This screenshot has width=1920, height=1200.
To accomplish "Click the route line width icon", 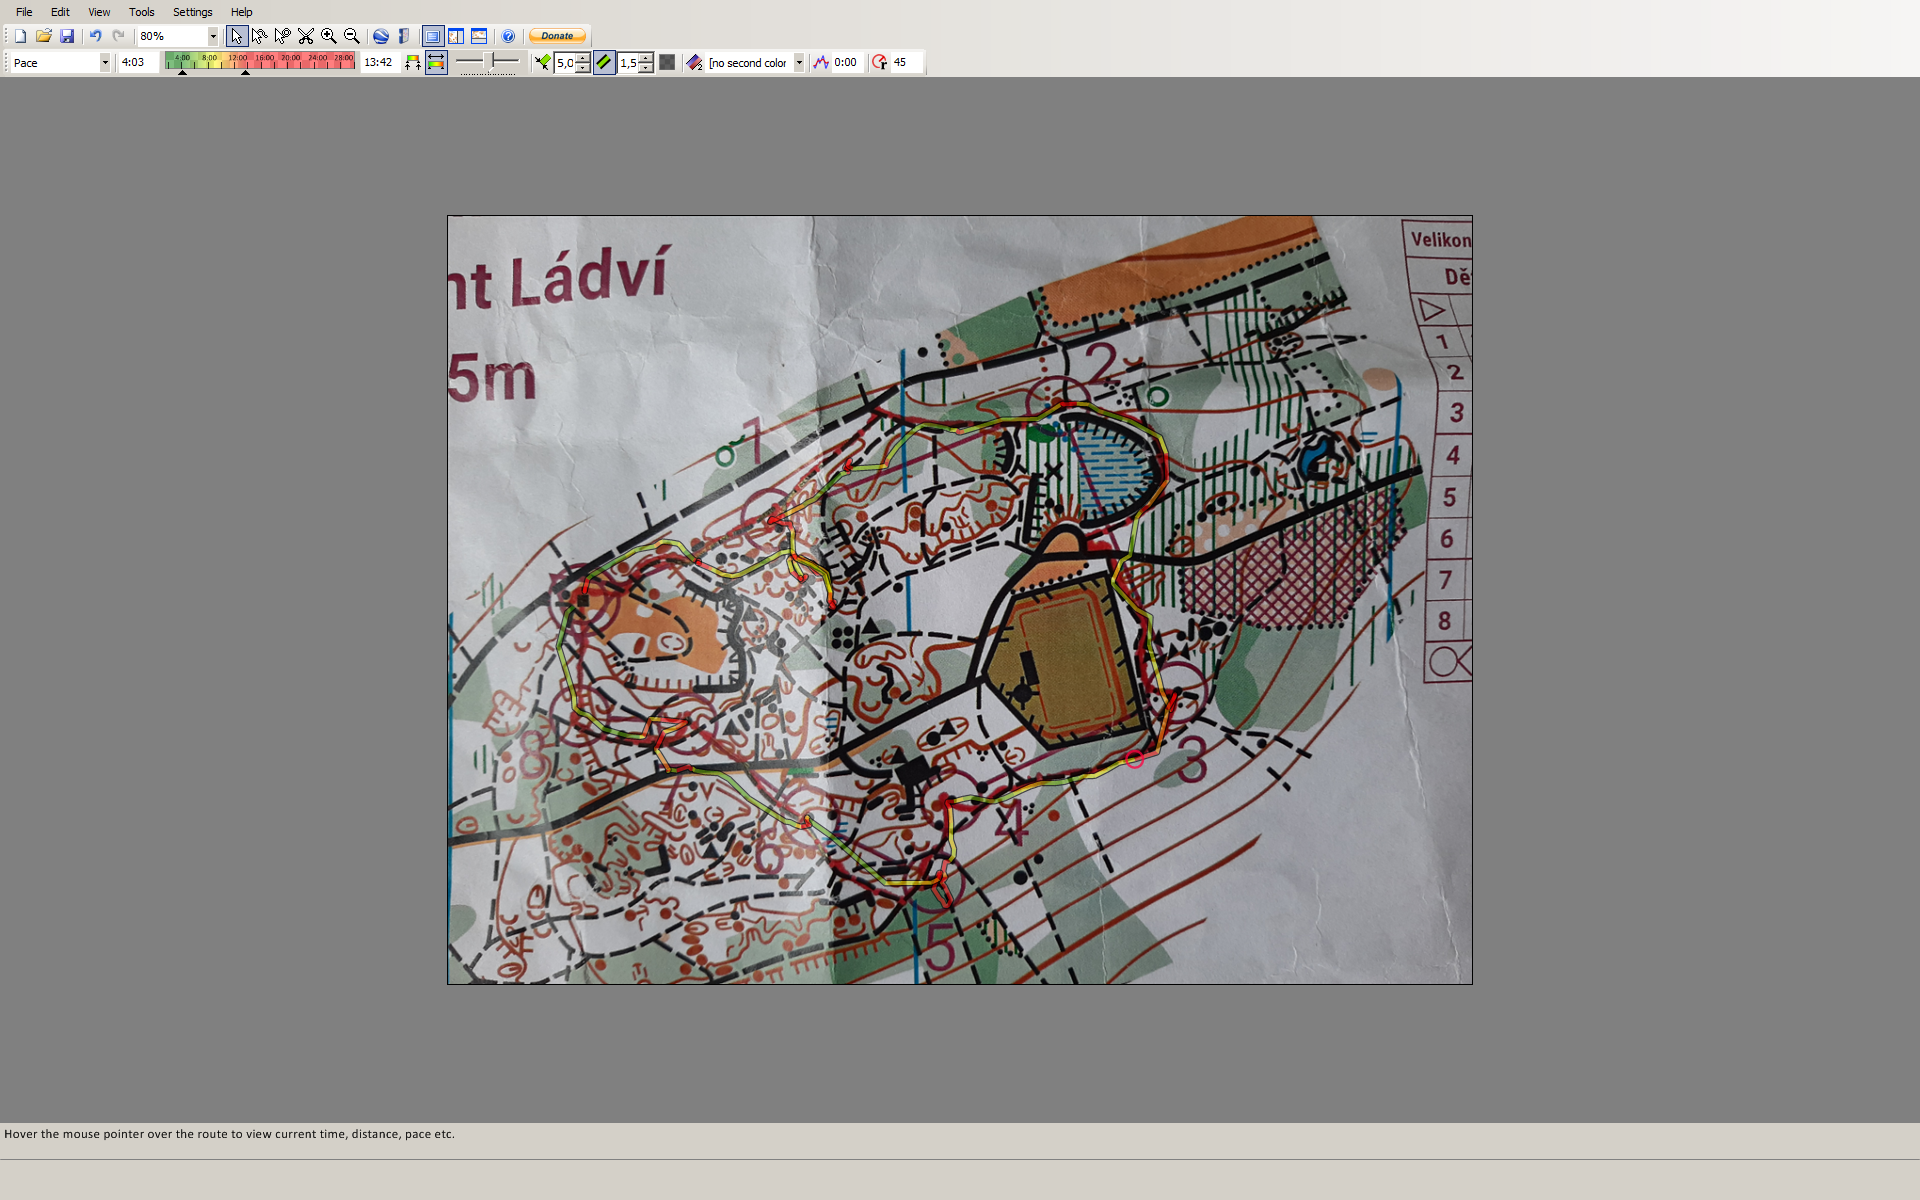I will [542, 62].
